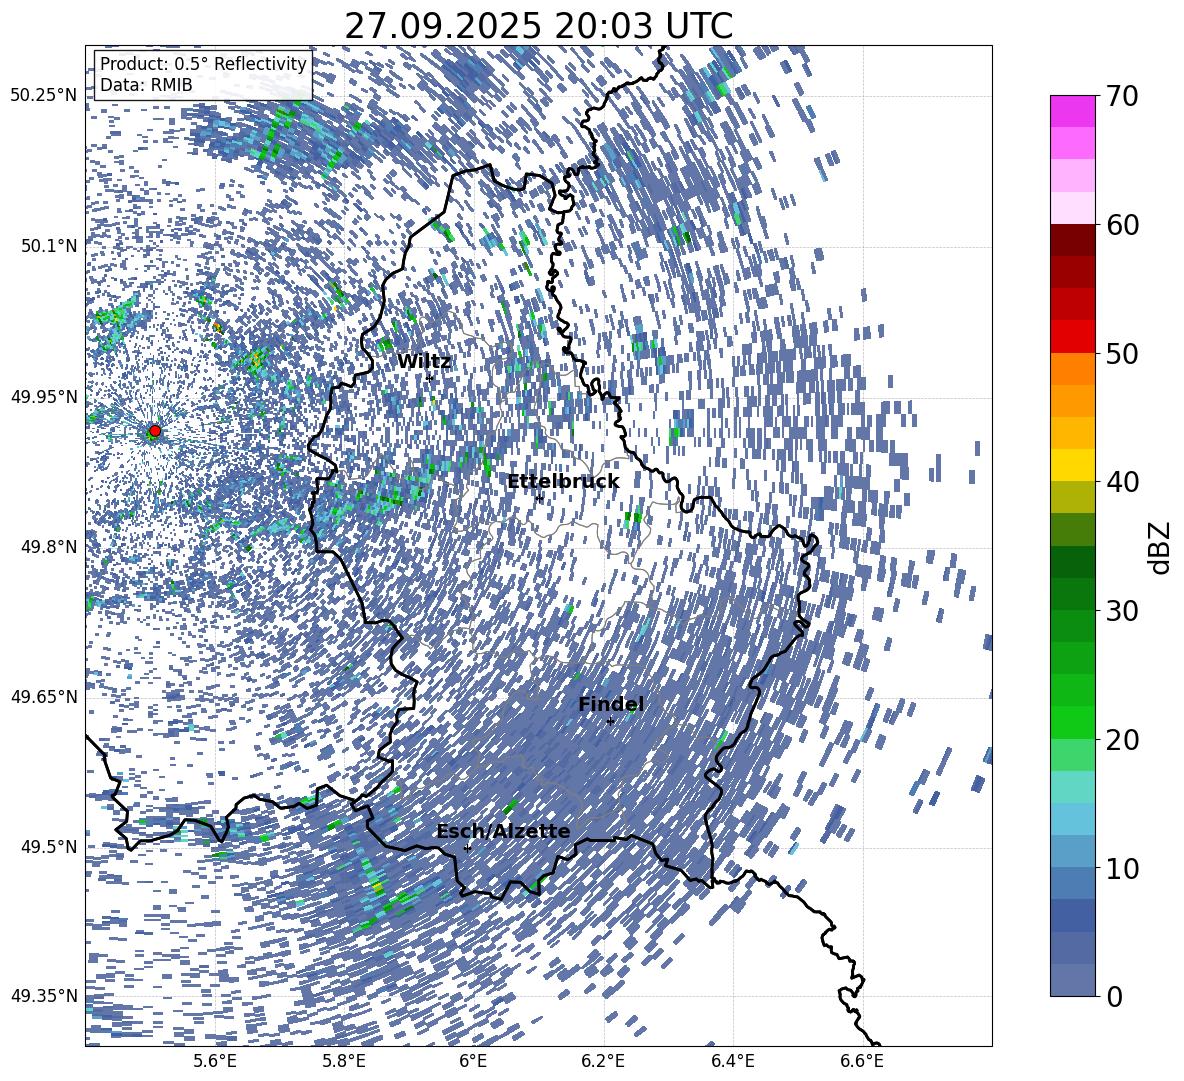Click the 40 tick label on colorbar
1184x1081 pixels.
click(x=1122, y=482)
